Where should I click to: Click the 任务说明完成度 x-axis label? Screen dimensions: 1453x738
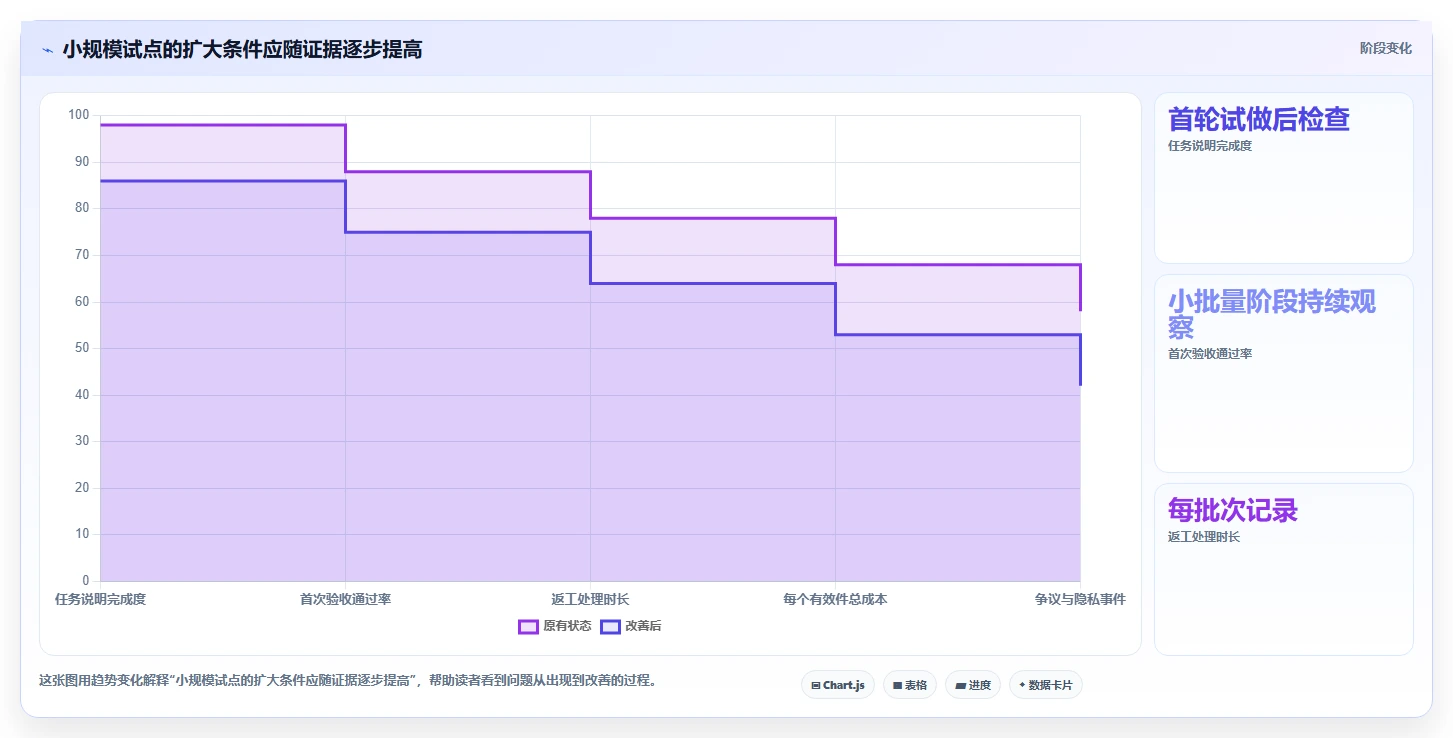tap(101, 599)
